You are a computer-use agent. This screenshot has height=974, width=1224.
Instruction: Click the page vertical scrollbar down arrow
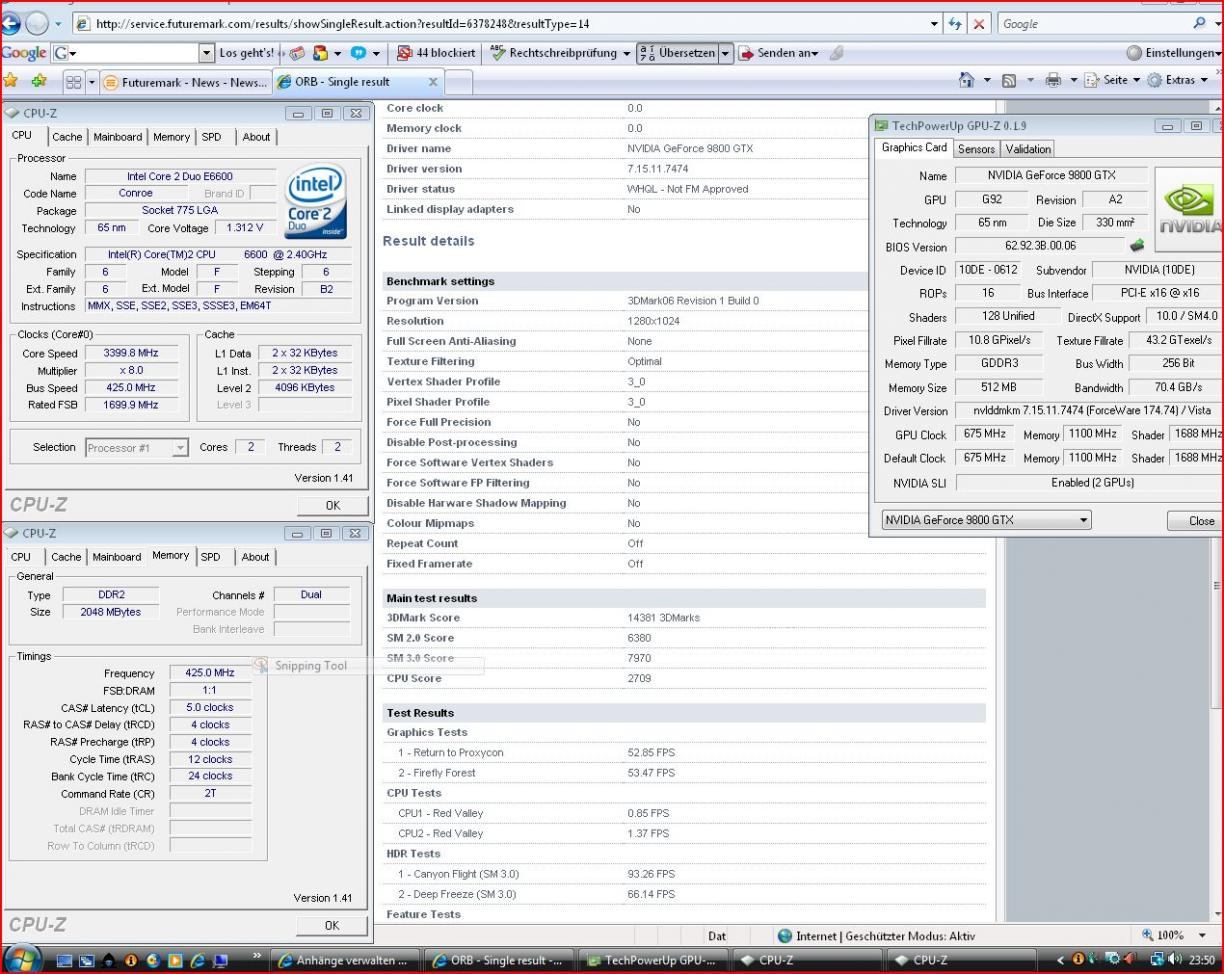[x=1217, y=914]
